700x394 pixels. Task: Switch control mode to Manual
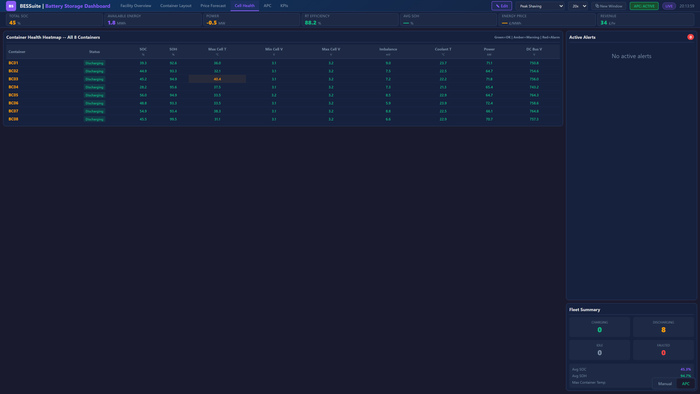[x=664, y=384]
